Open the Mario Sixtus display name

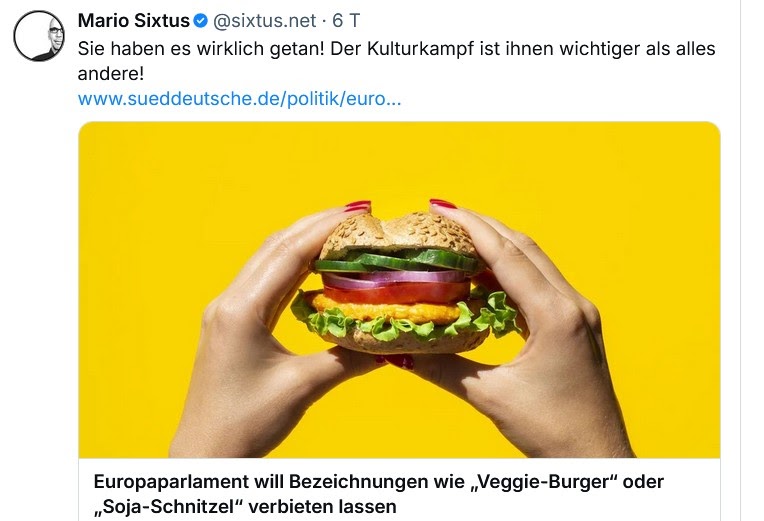[134, 21]
